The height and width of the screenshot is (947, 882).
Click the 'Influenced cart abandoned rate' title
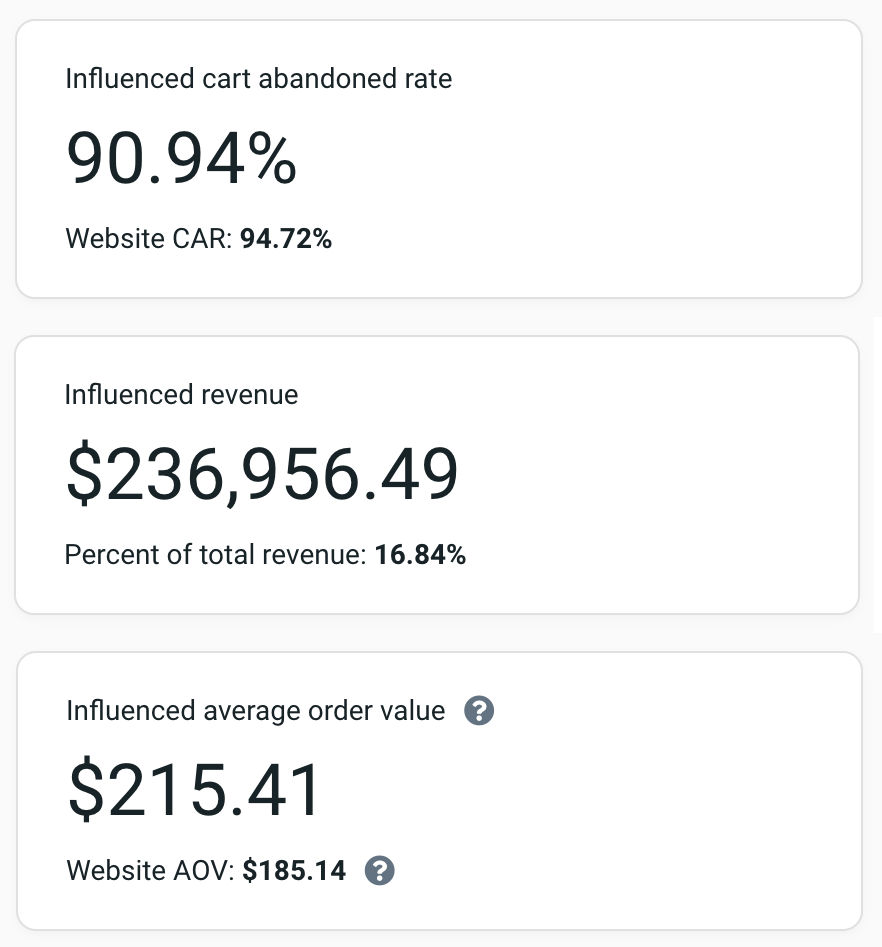point(259,79)
